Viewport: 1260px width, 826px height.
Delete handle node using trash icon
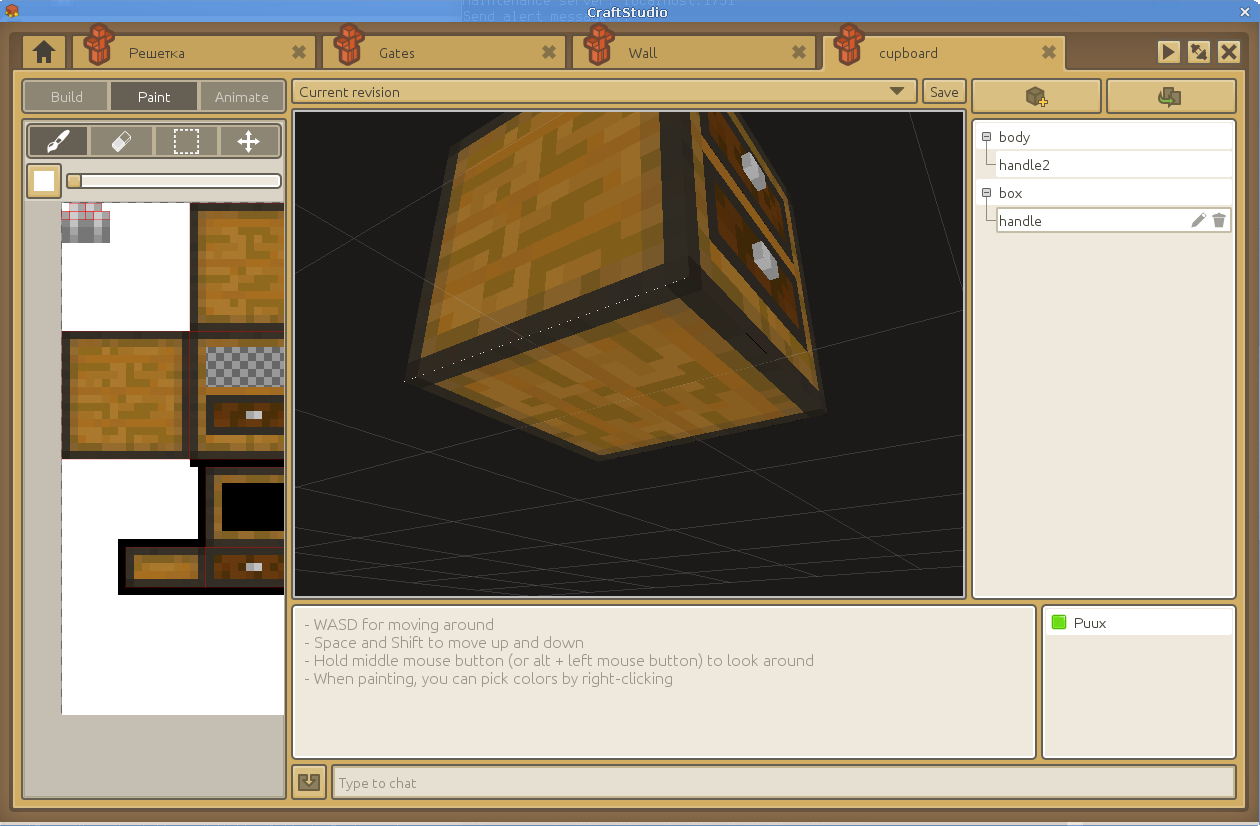coord(1218,221)
